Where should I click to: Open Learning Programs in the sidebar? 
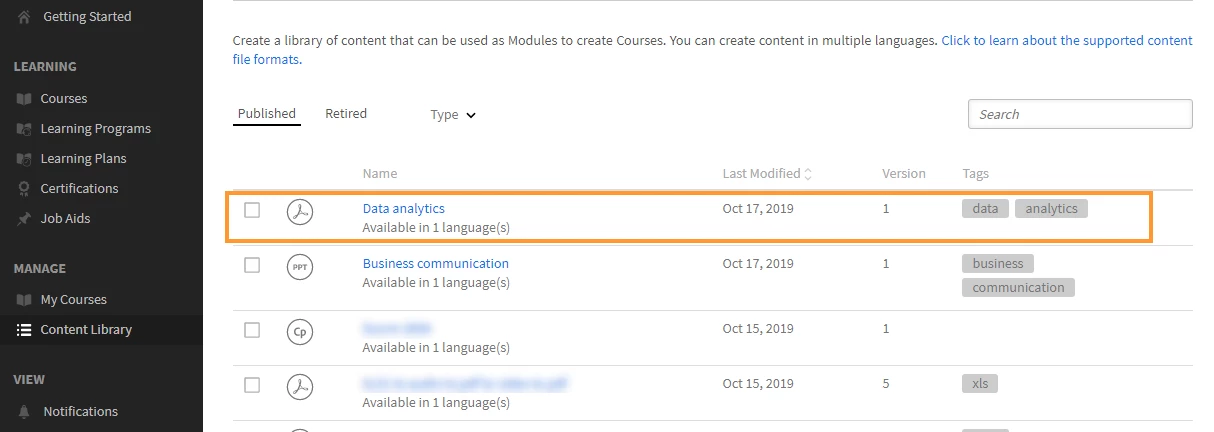click(95, 128)
